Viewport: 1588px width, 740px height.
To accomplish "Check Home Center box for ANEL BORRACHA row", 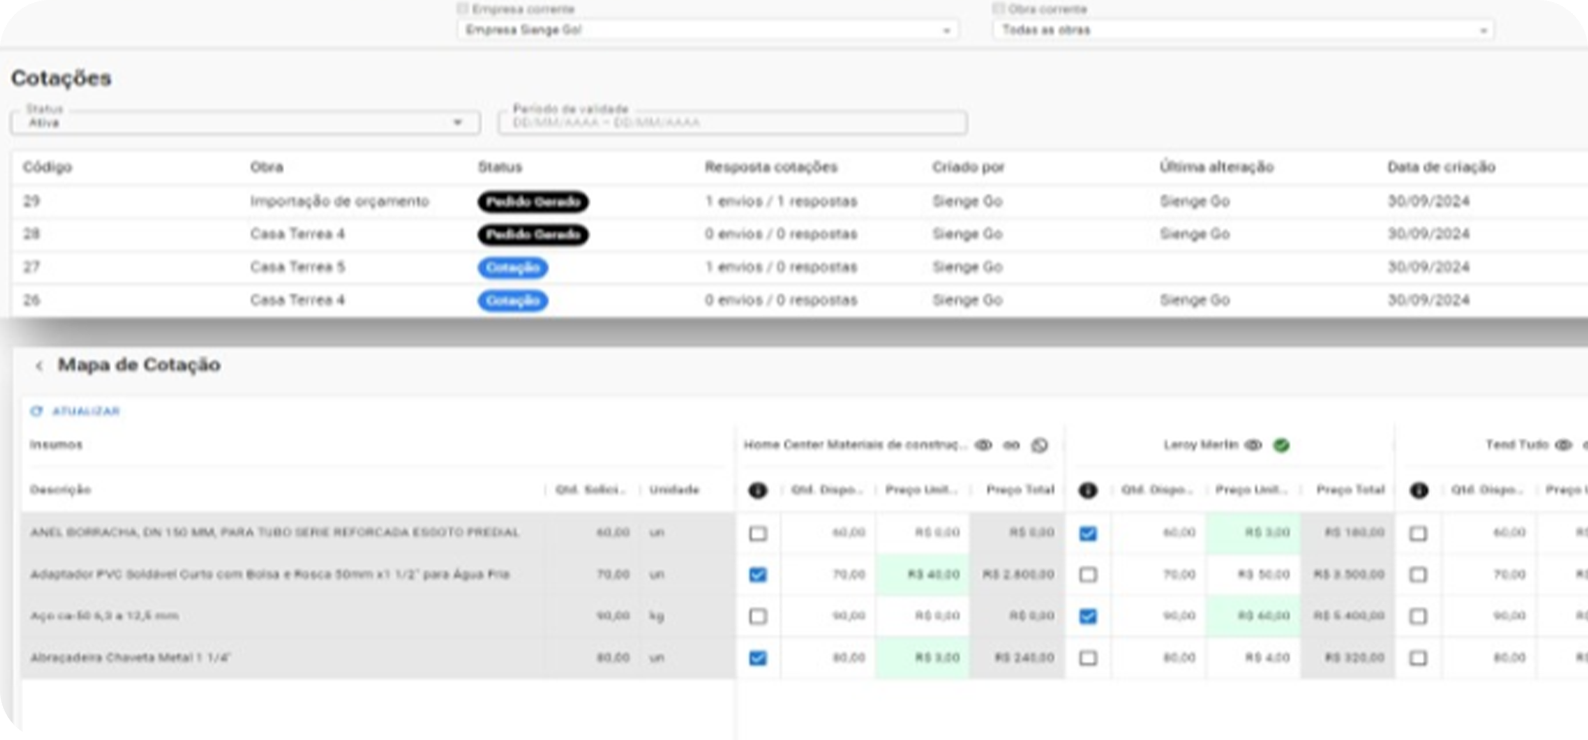I will click(758, 533).
